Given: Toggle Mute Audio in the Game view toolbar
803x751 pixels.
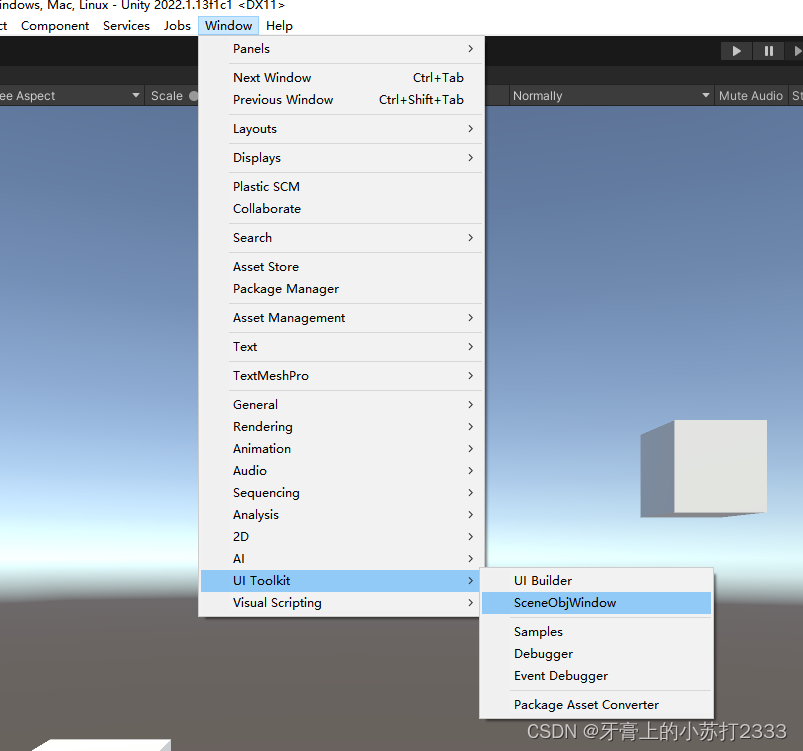Looking at the screenshot, I should point(750,95).
